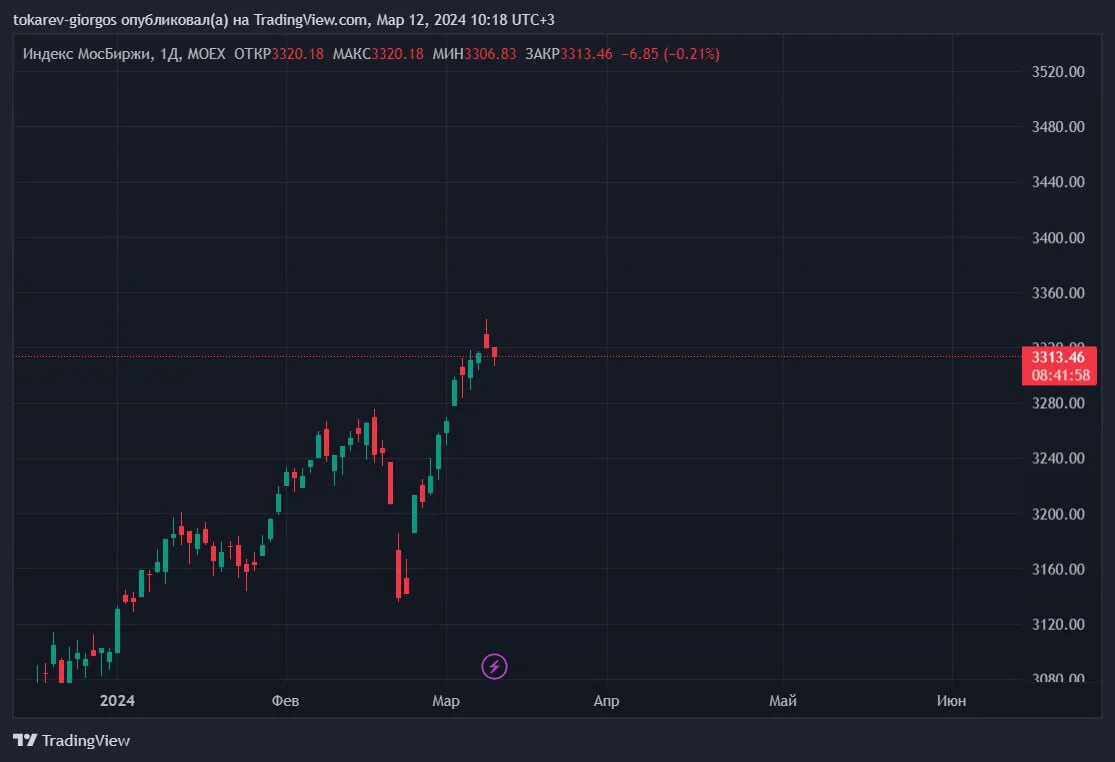Click the Апр time axis label
The width and height of the screenshot is (1115, 762).
tap(607, 701)
